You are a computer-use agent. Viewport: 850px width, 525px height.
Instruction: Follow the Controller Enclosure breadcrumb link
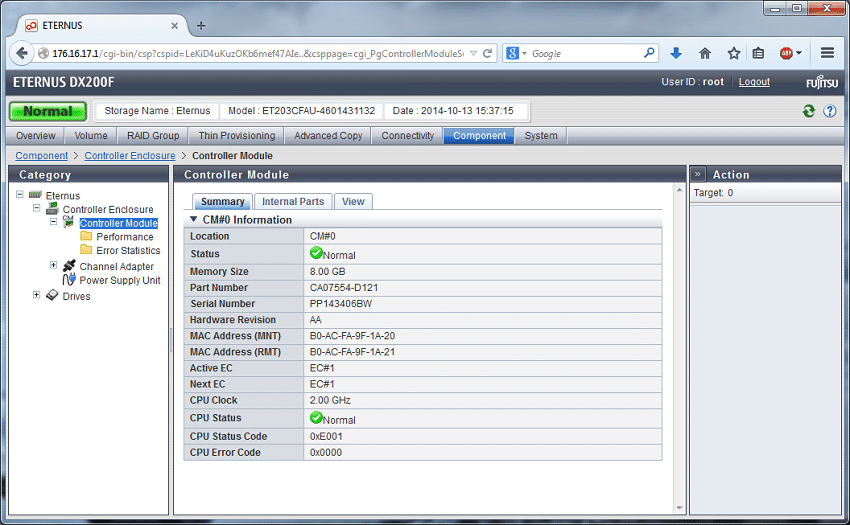pyautogui.click(x=130, y=156)
